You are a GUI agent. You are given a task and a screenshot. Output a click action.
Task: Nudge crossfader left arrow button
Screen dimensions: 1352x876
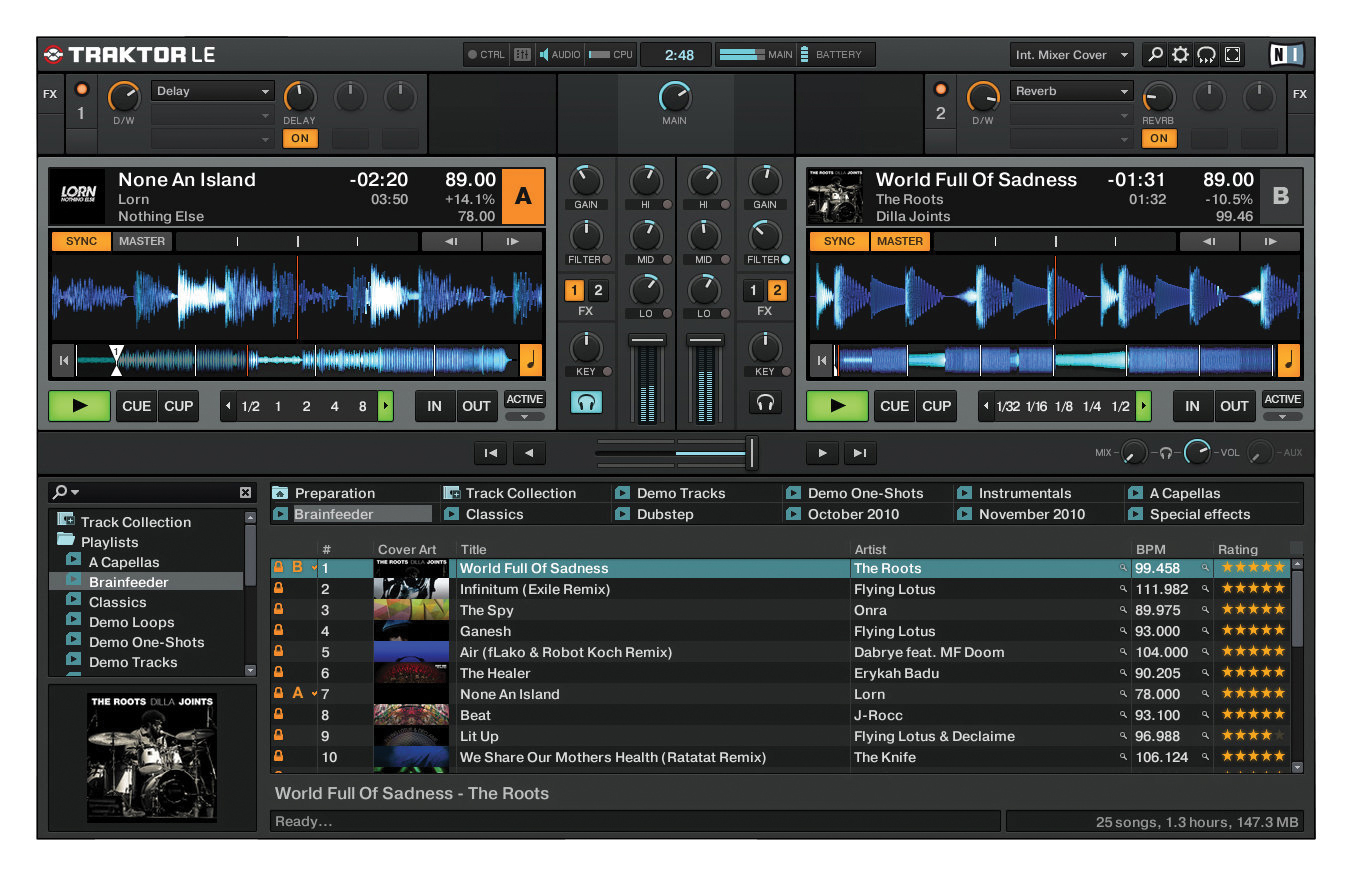529,453
